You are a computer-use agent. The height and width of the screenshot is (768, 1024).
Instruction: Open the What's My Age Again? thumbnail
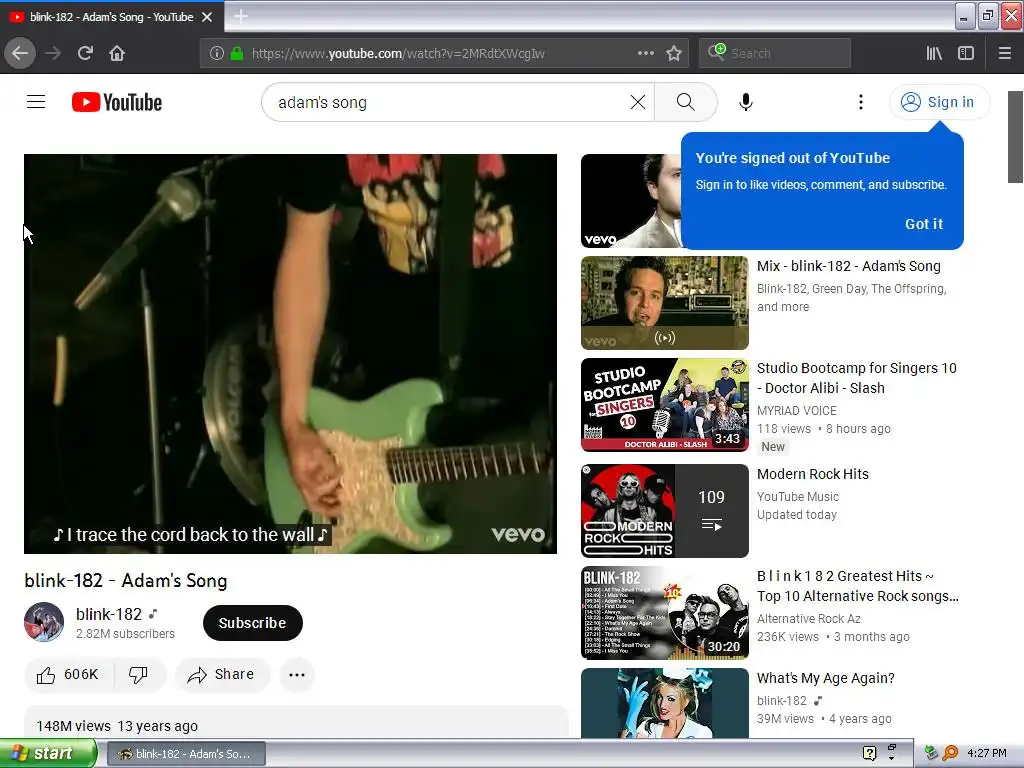(x=664, y=703)
